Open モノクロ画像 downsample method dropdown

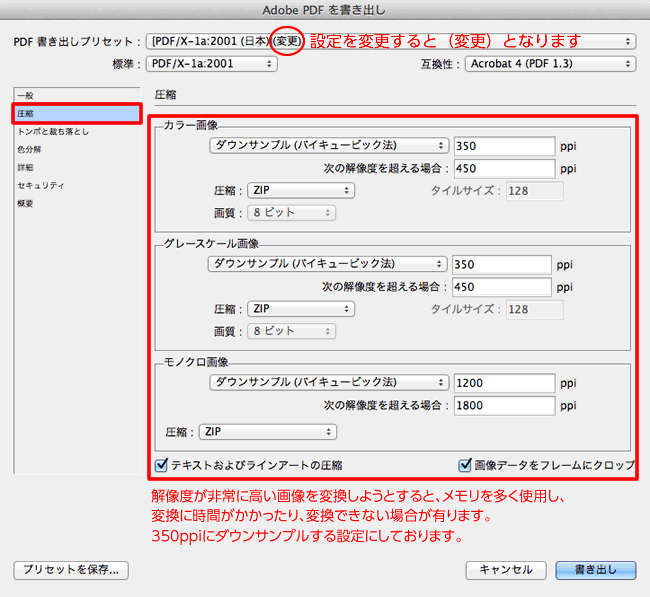coord(329,383)
